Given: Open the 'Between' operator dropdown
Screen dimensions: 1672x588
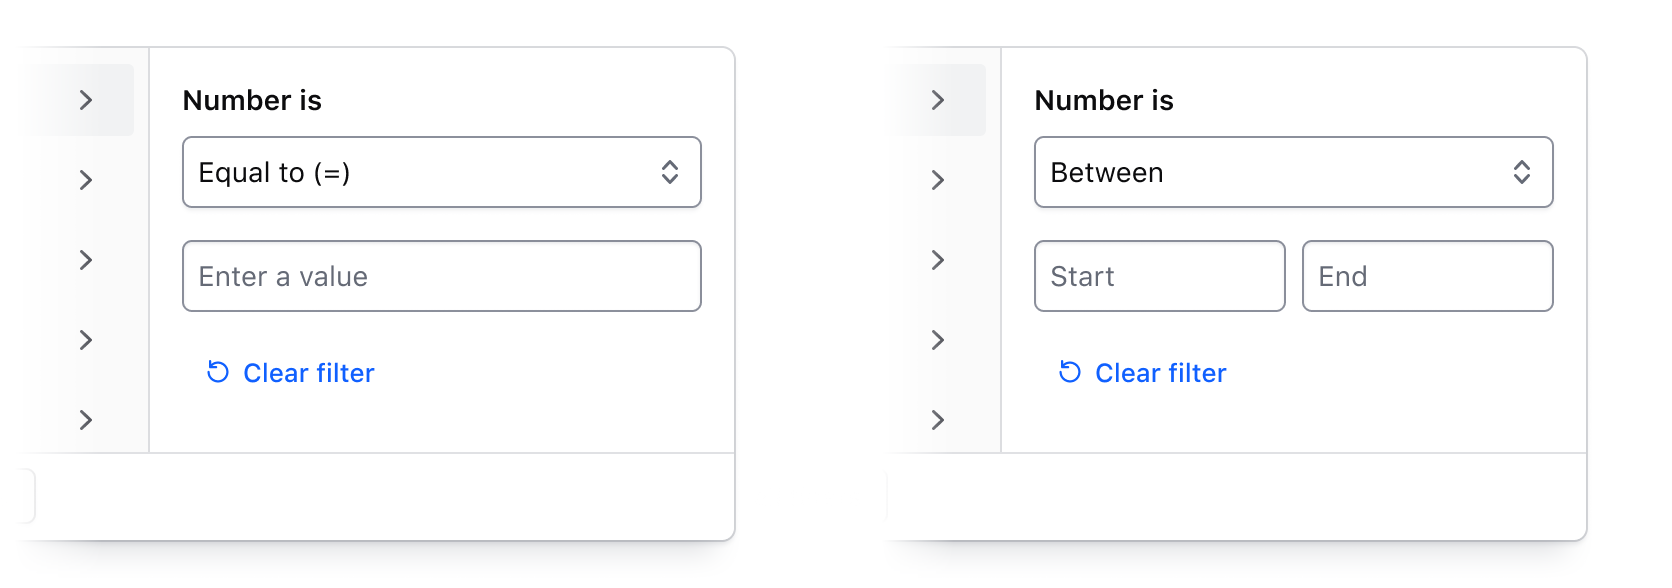Looking at the screenshot, I should [1292, 172].
